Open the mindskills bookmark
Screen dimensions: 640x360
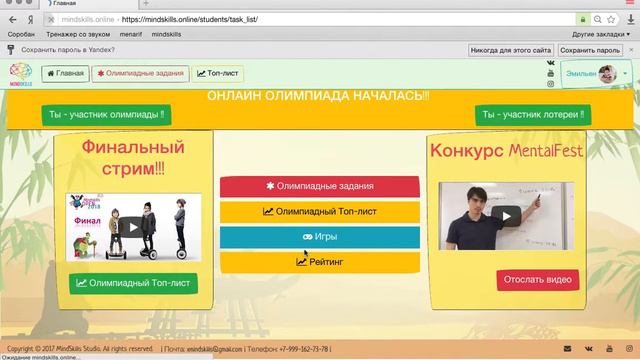point(166,34)
